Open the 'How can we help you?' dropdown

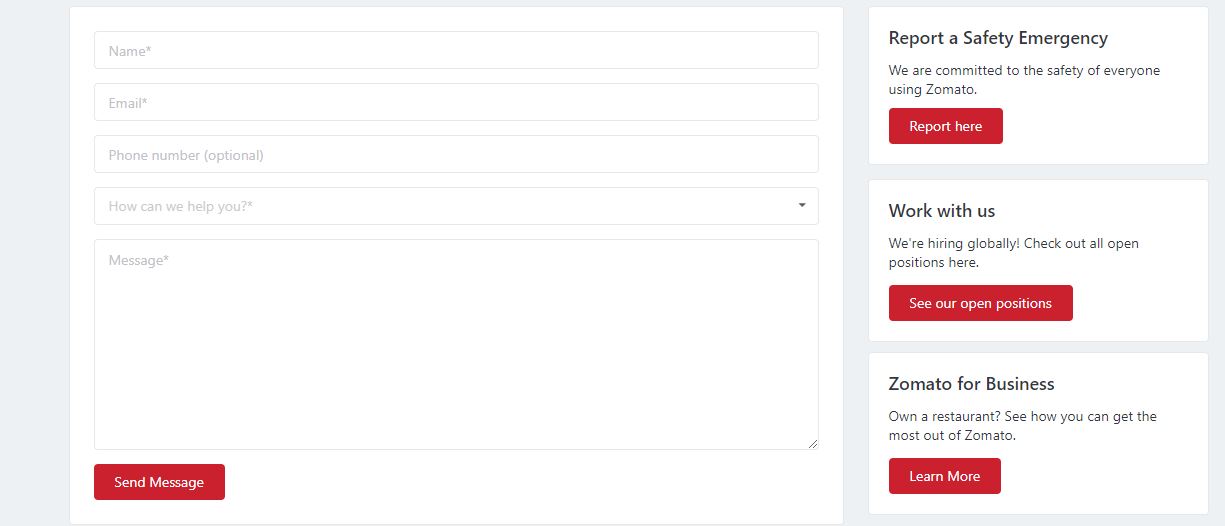[x=456, y=206]
